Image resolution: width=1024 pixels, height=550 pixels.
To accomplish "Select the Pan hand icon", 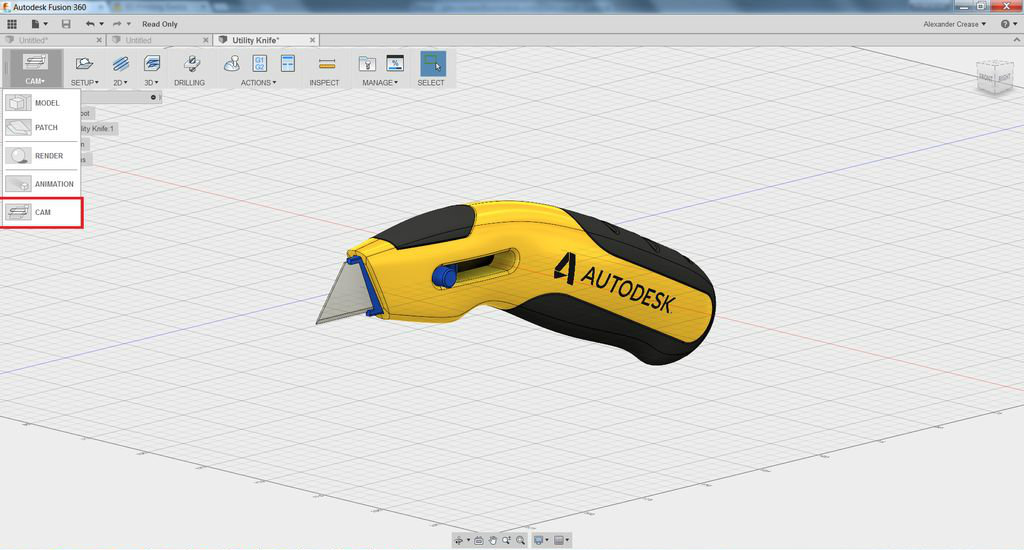I will [492, 540].
